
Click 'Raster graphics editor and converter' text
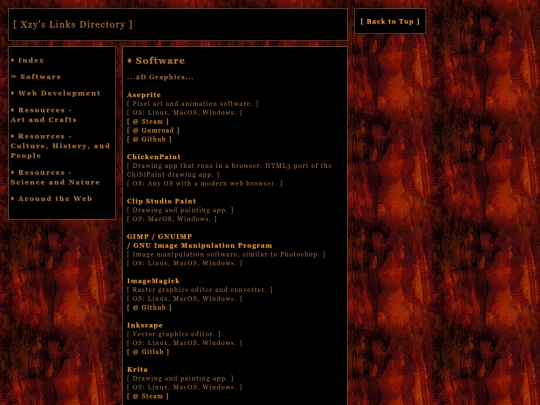200,290
